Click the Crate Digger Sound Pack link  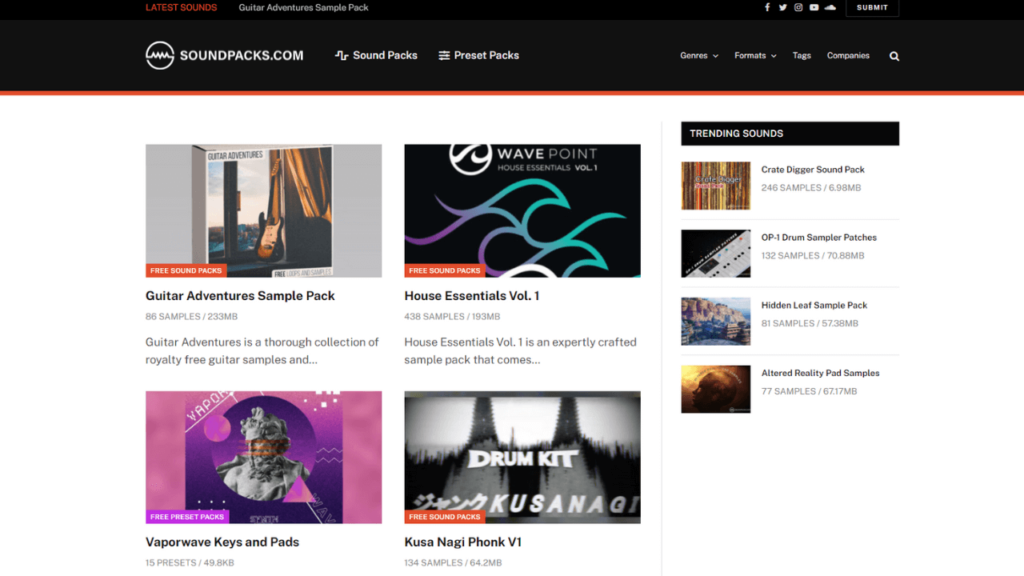coord(812,169)
